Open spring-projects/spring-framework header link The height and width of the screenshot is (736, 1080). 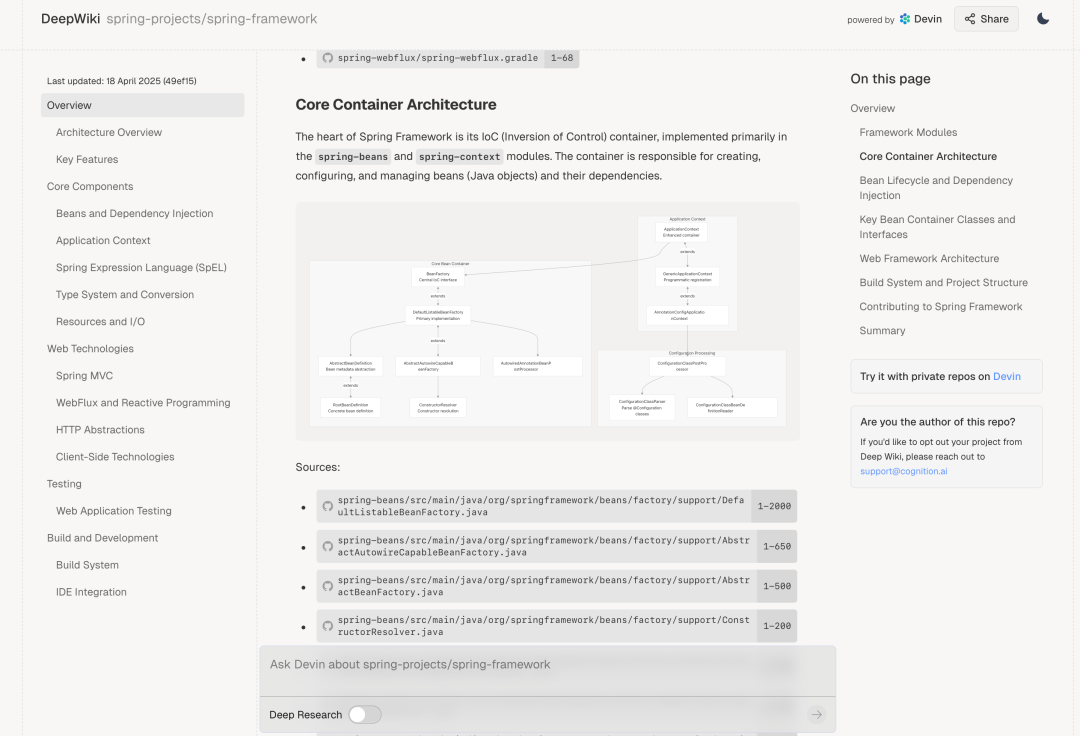click(211, 19)
